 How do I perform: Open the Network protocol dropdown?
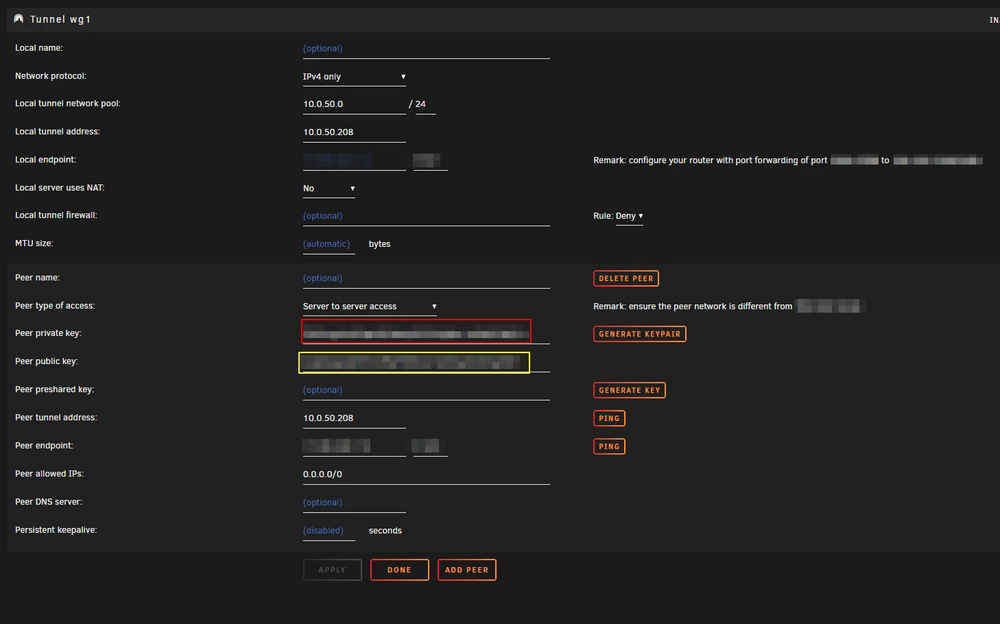click(x=354, y=77)
